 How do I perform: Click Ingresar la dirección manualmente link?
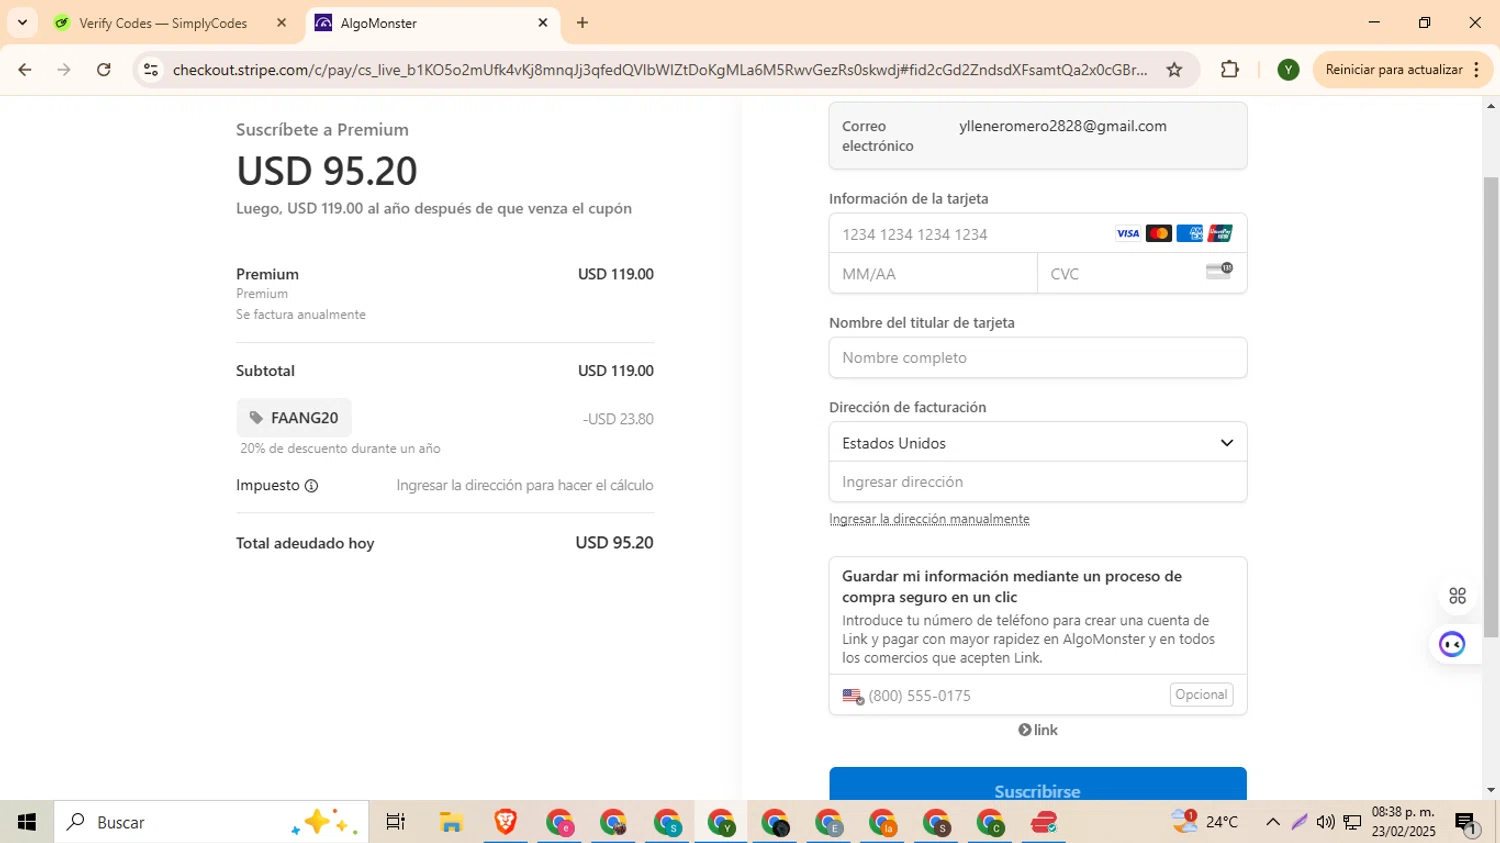coord(929,519)
